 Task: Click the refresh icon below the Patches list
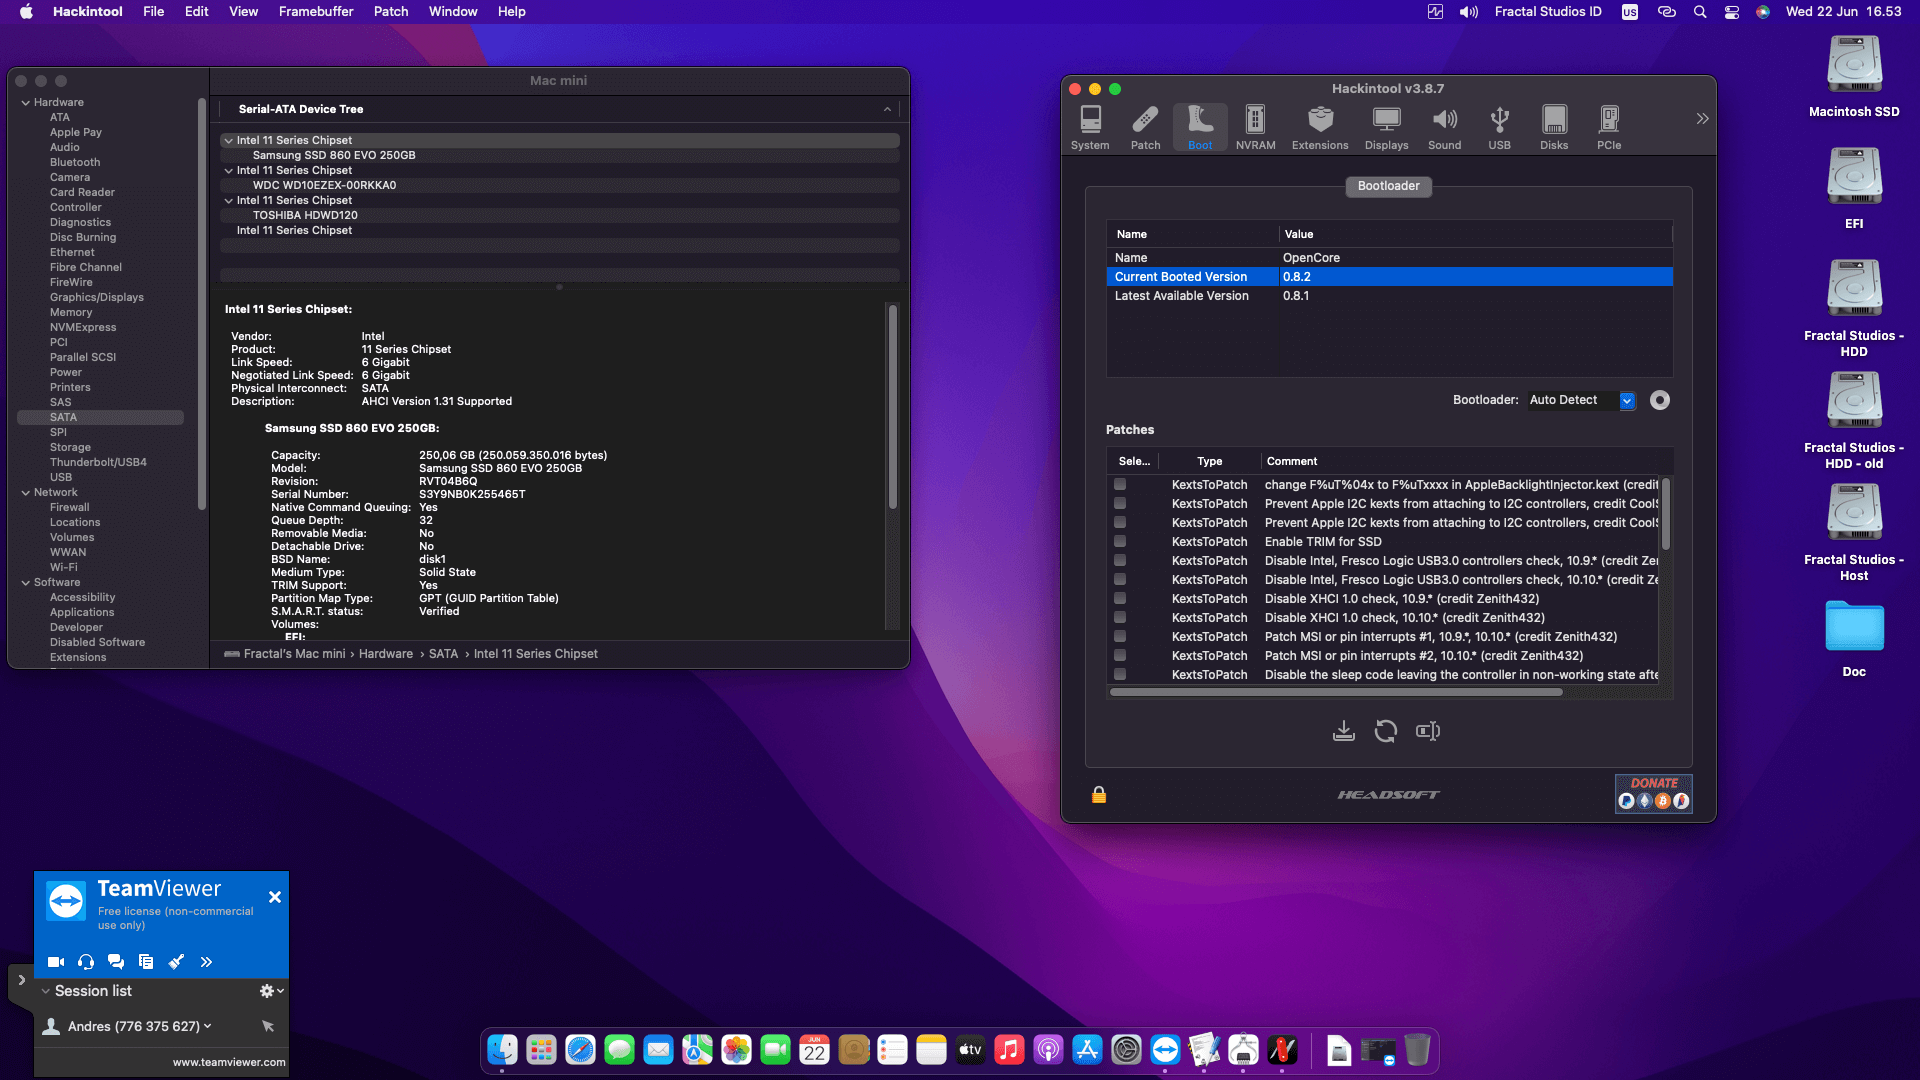(1386, 731)
